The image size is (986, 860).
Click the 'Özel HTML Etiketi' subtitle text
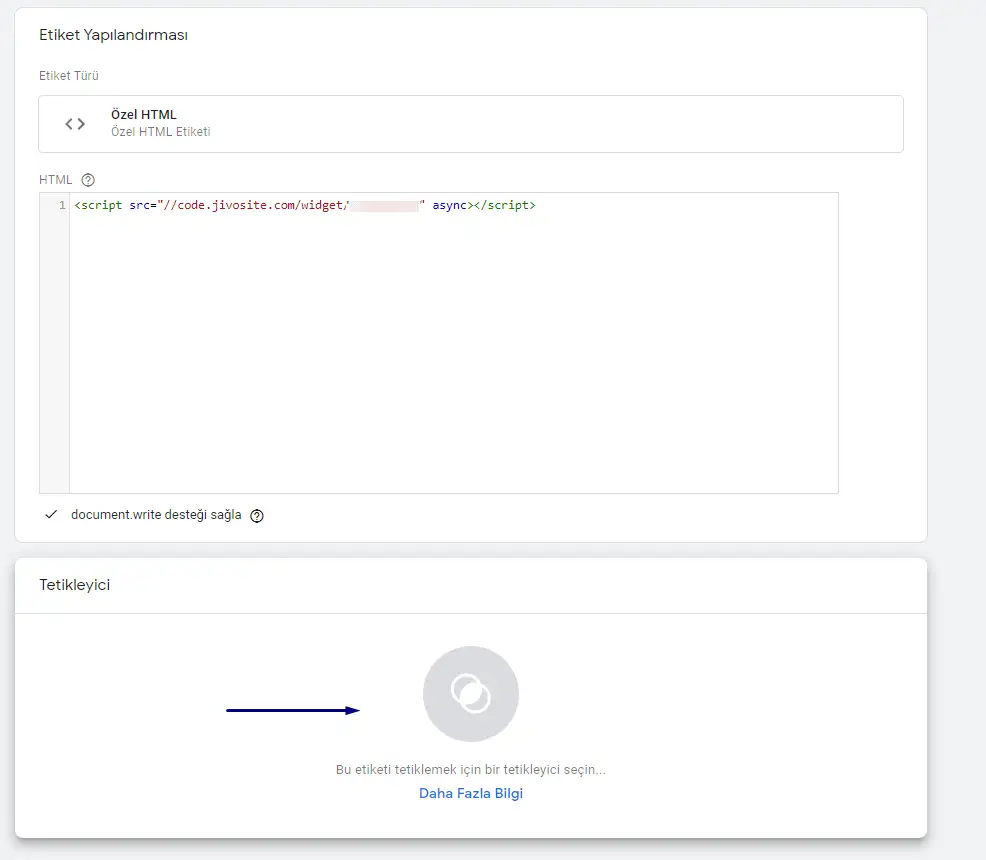tap(160, 132)
